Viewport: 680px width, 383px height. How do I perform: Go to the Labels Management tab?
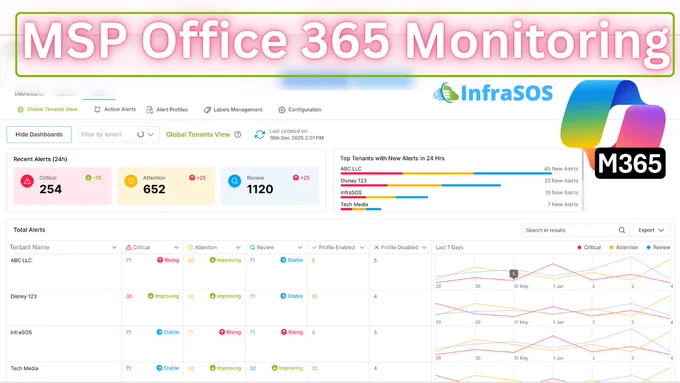point(233,110)
